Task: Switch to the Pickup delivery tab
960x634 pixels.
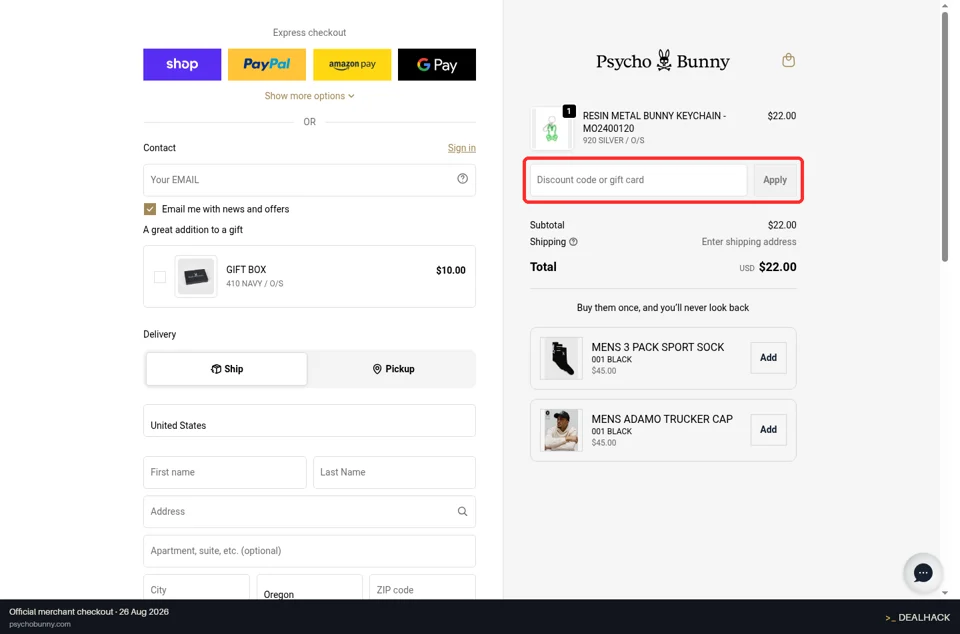Action: pos(392,369)
